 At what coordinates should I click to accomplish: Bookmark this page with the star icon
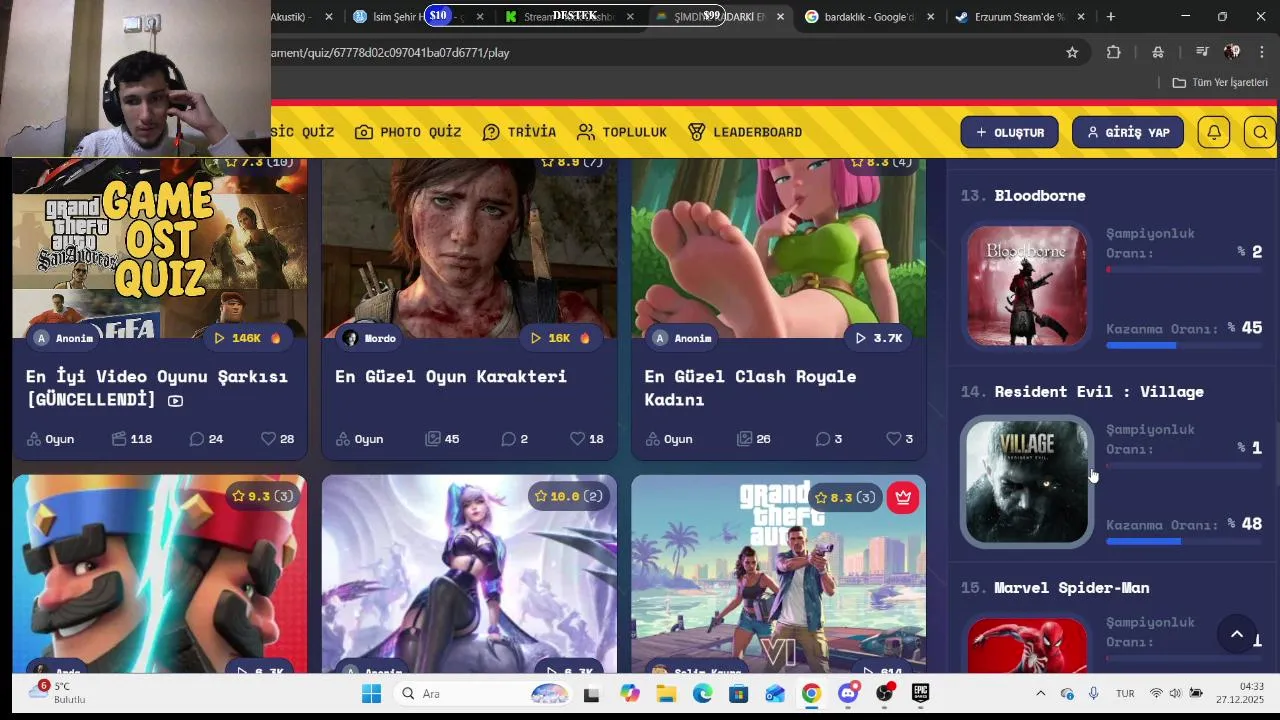1072,52
